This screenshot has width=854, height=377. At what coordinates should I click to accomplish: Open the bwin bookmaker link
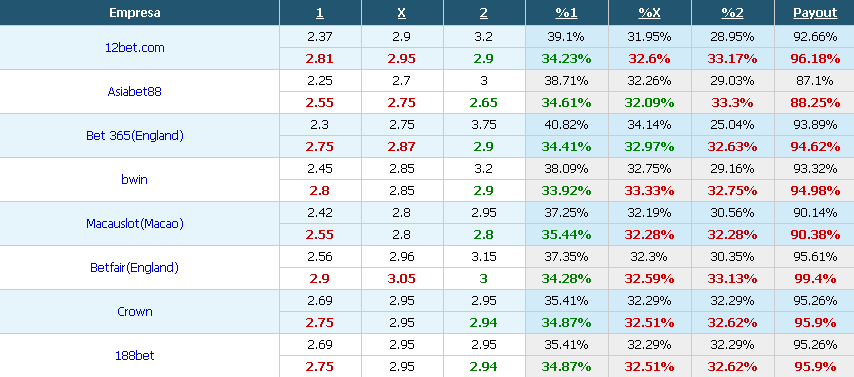(x=135, y=179)
